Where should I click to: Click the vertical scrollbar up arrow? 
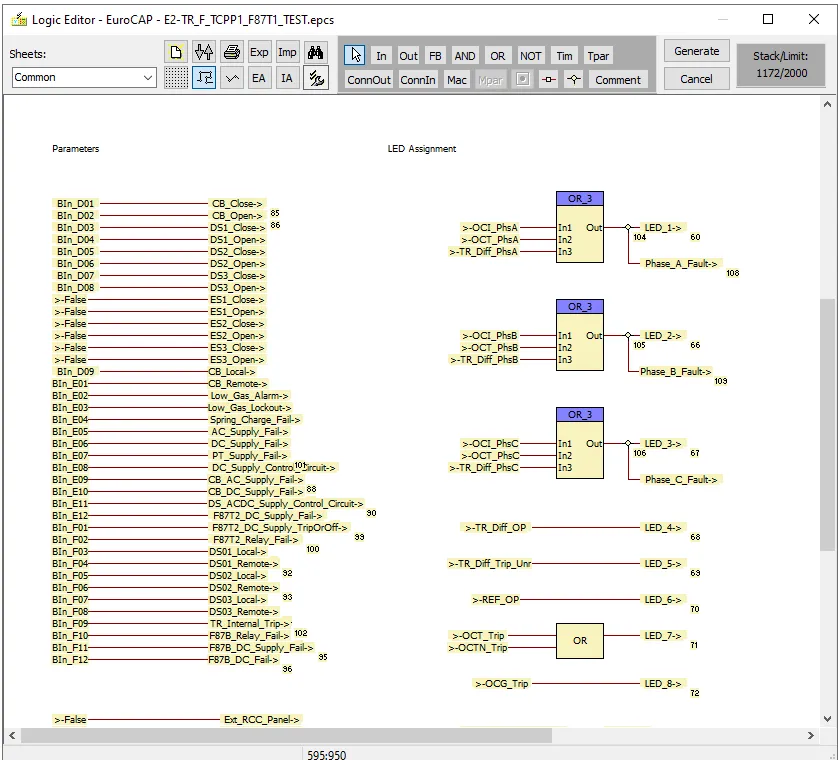[x=827, y=105]
